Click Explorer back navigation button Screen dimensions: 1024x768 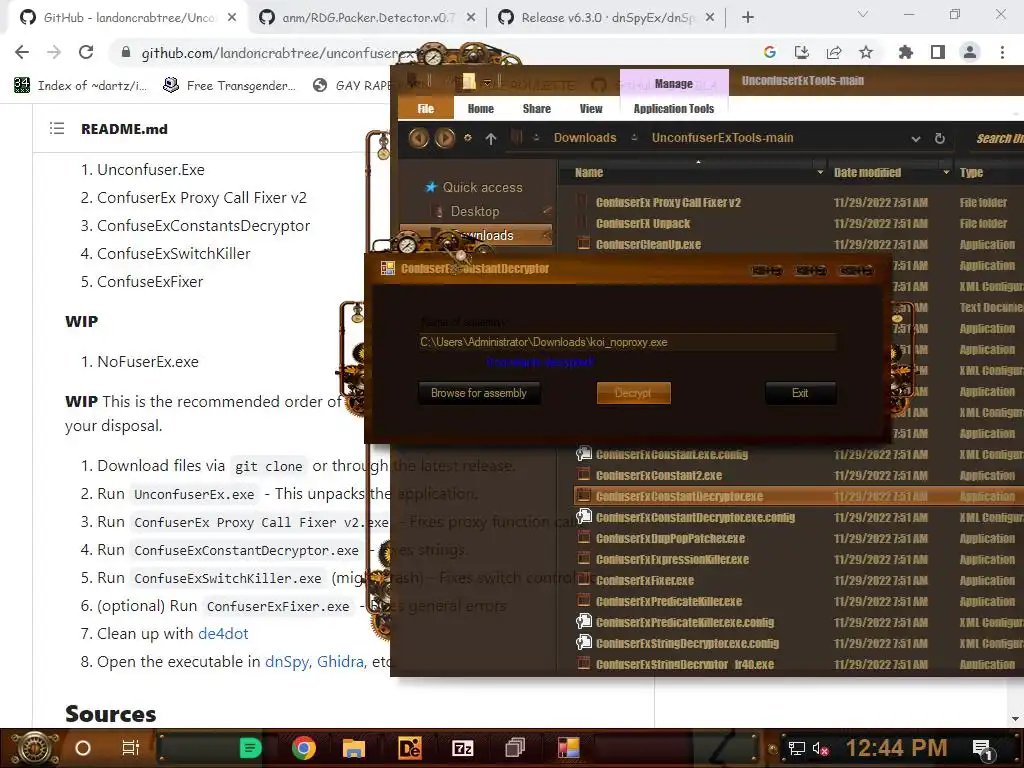click(419, 138)
